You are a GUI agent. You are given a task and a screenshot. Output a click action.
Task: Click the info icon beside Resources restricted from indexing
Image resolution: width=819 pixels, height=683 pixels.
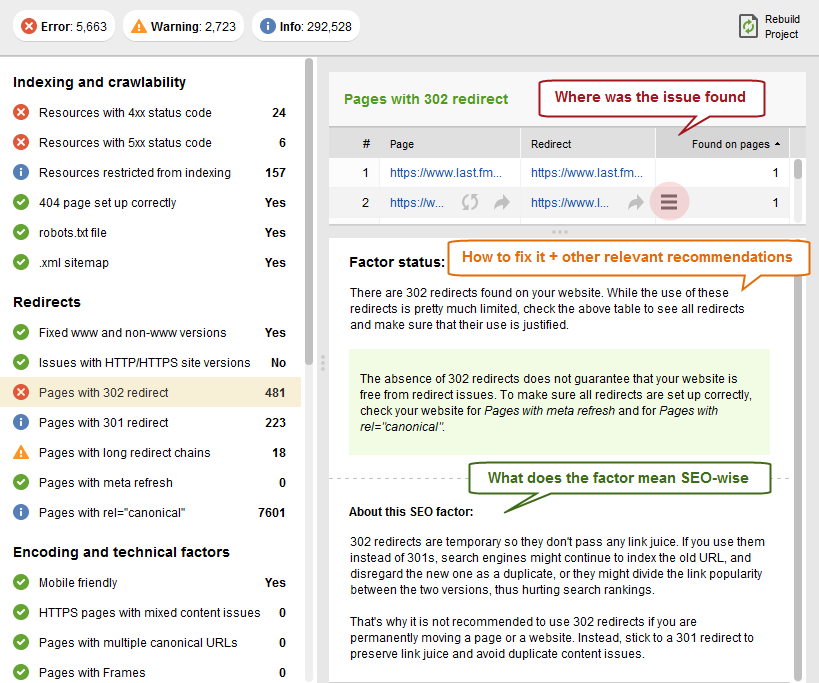(x=21, y=172)
